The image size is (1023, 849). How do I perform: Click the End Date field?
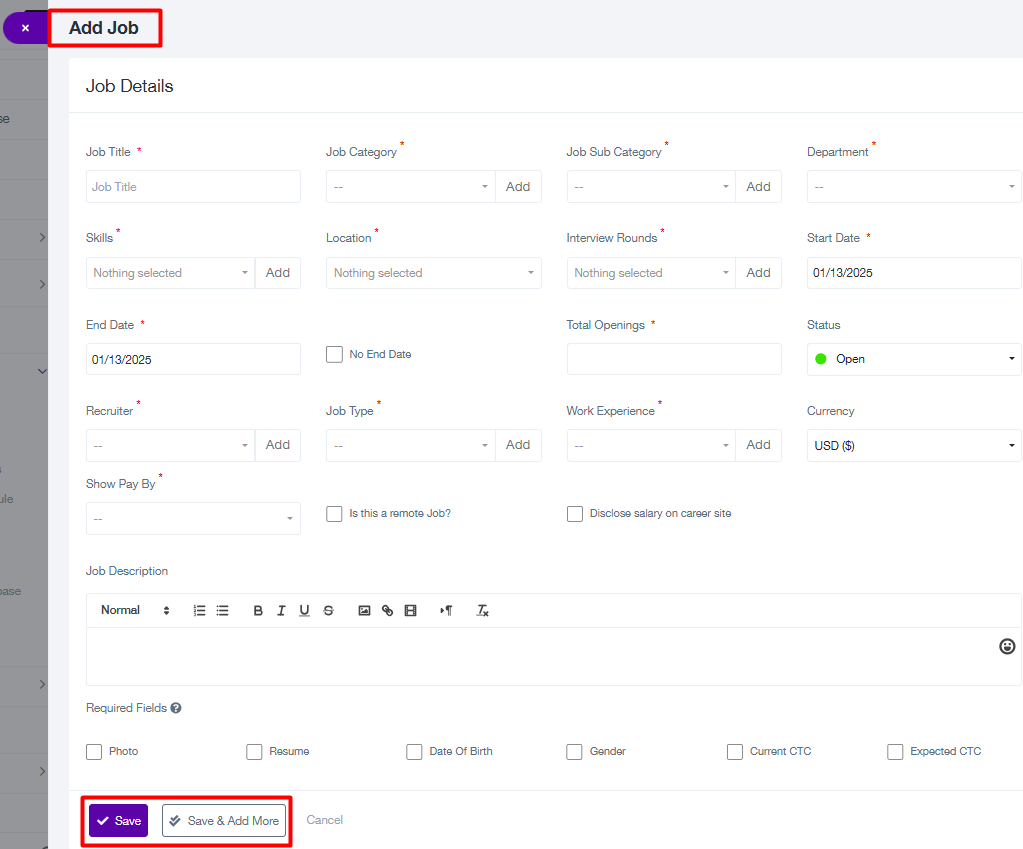(x=193, y=359)
